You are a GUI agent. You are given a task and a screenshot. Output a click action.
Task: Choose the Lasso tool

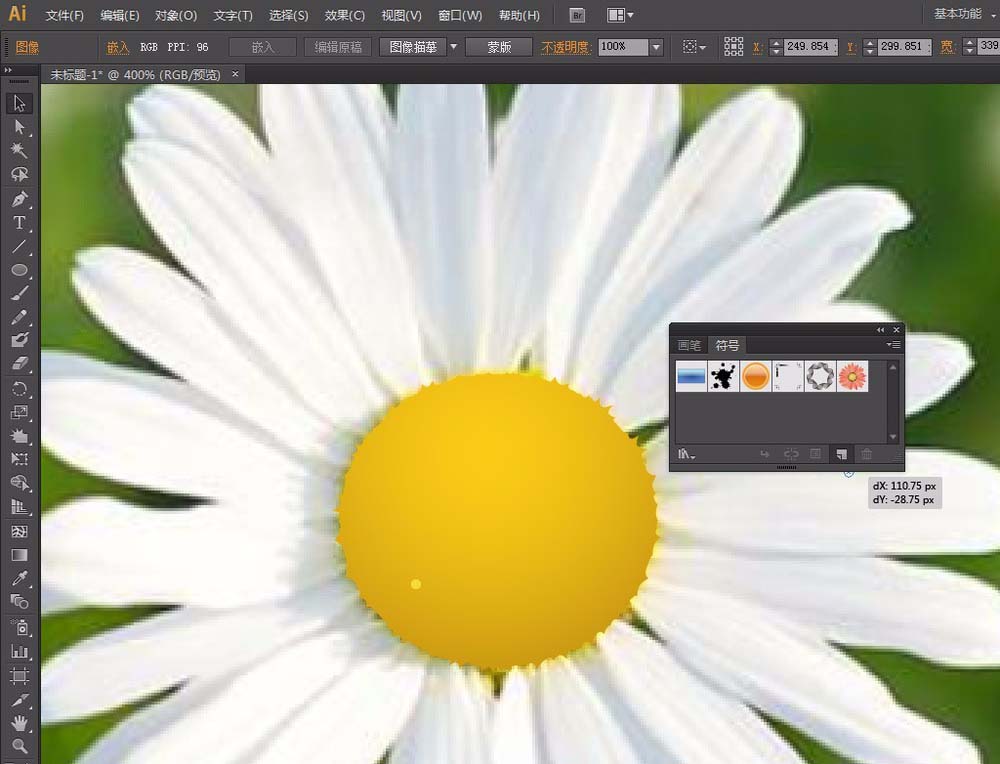(19, 174)
